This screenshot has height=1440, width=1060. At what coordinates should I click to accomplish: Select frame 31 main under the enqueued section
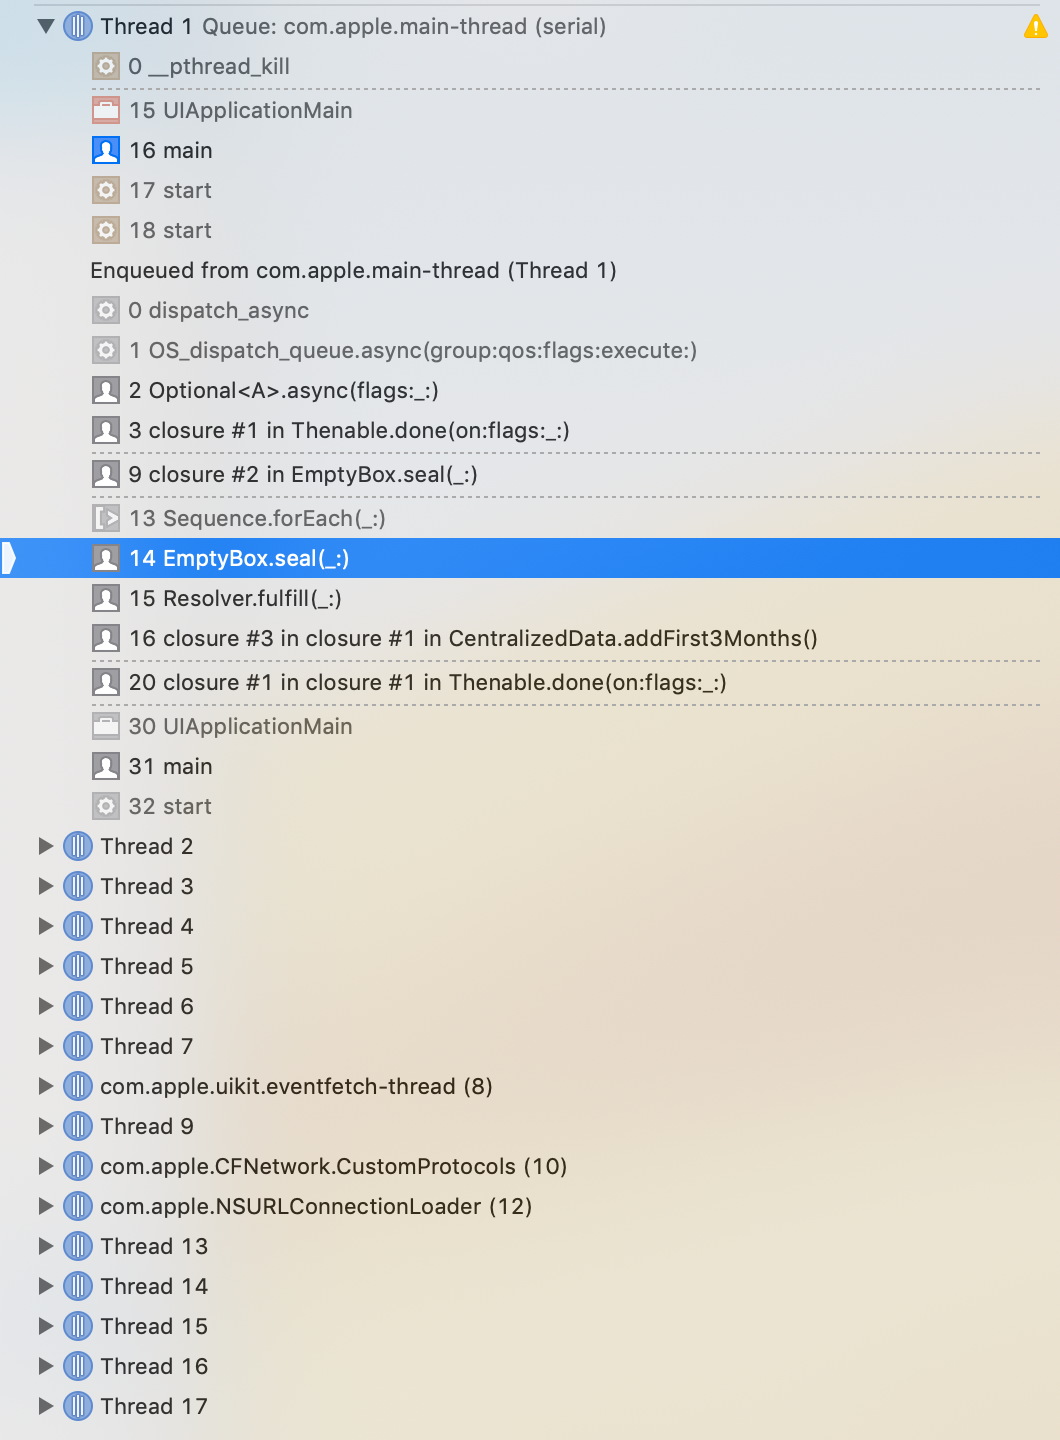click(x=170, y=766)
